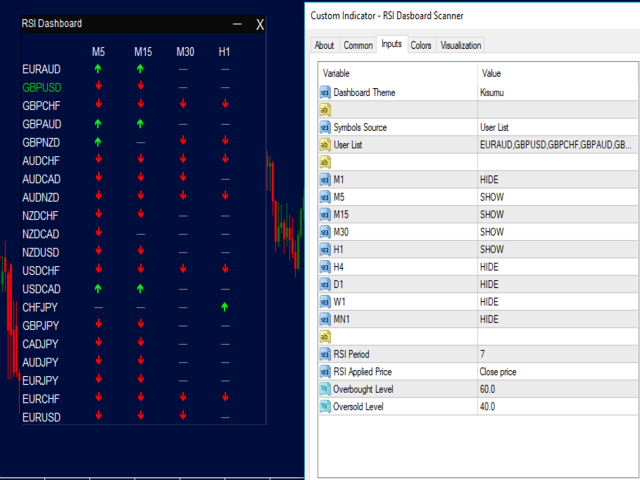Open the About tab
This screenshot has width=640, height=480.
click(324, 45)
